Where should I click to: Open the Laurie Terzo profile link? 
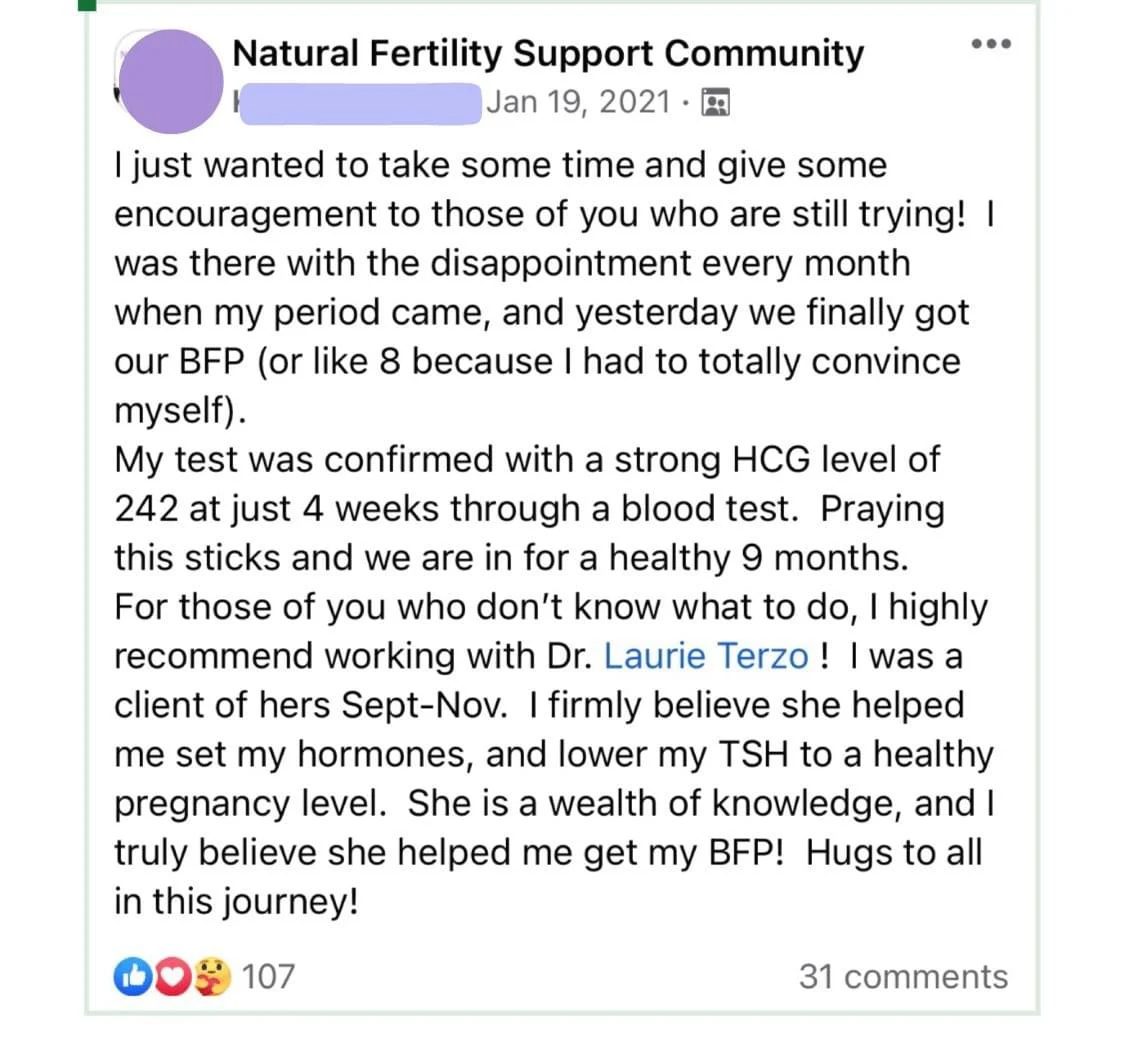707,656
